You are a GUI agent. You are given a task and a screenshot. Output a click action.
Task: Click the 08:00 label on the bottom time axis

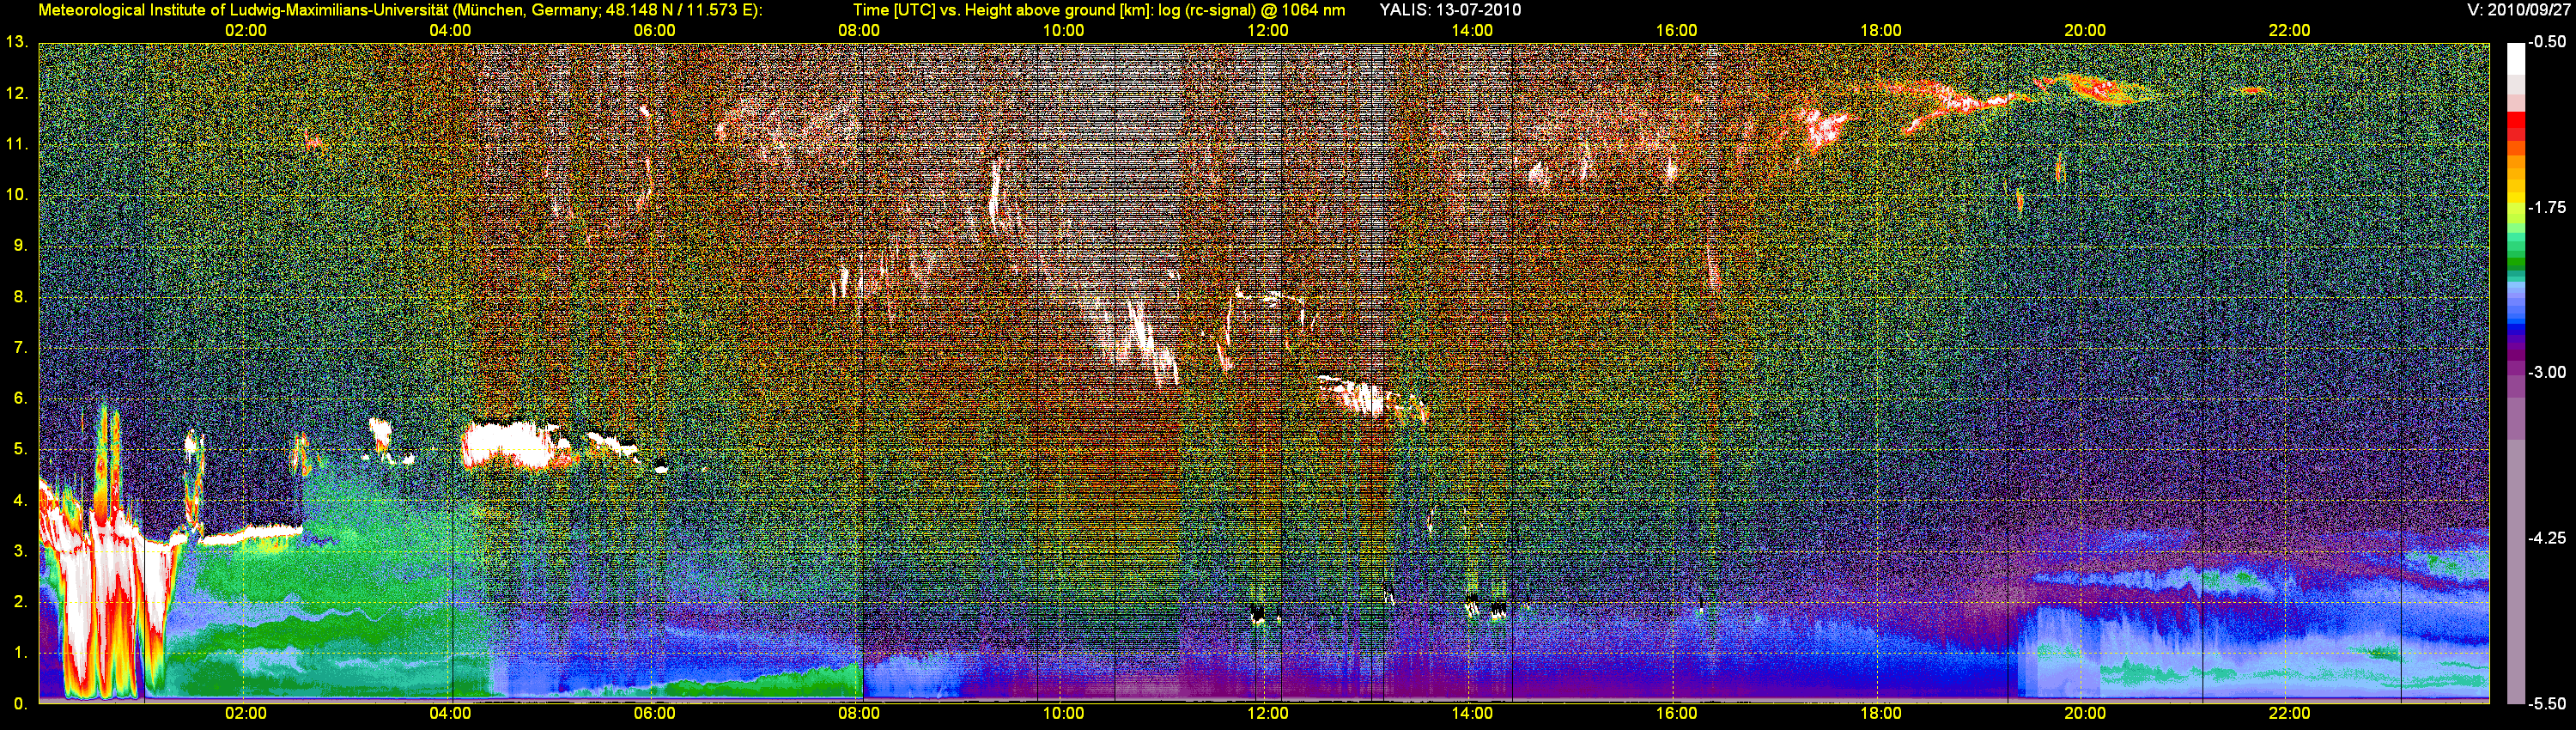pos(859,713)
